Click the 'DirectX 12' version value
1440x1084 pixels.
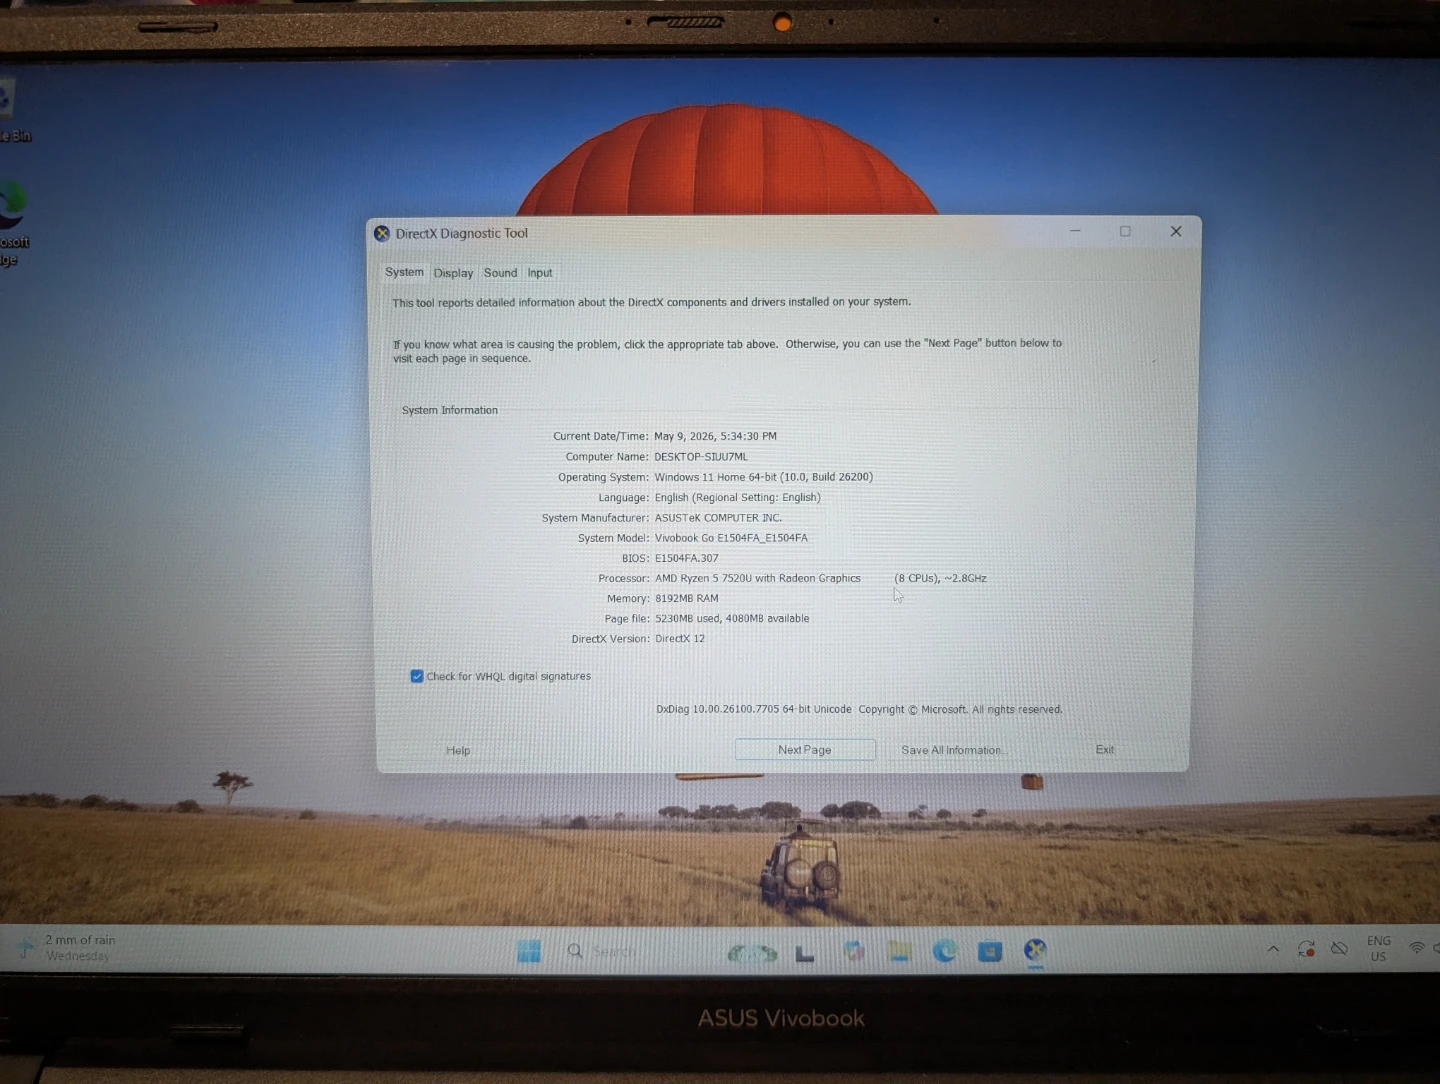click(x=680, y=638)
